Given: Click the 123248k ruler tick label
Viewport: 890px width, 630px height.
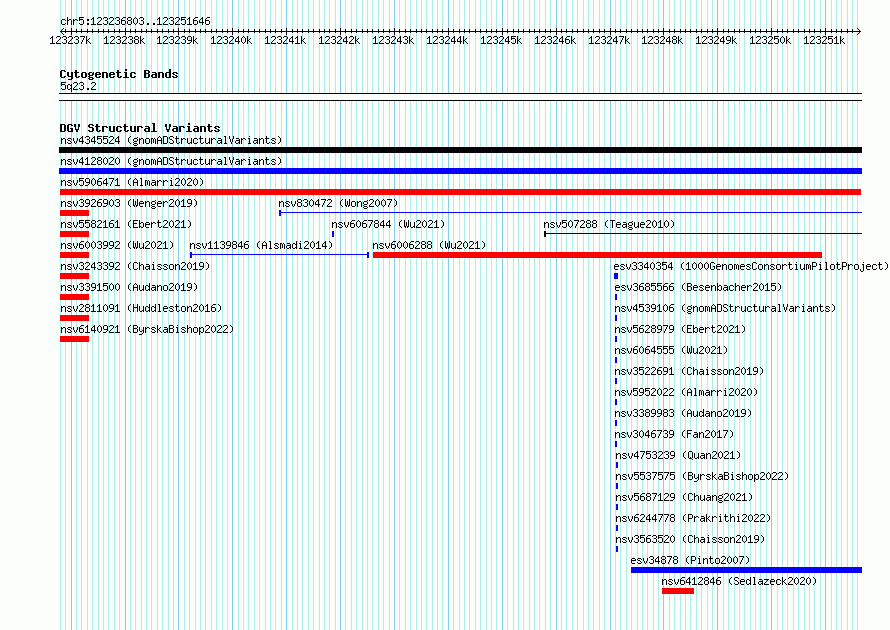Looking at the screenshot, I should click(662, 40).
